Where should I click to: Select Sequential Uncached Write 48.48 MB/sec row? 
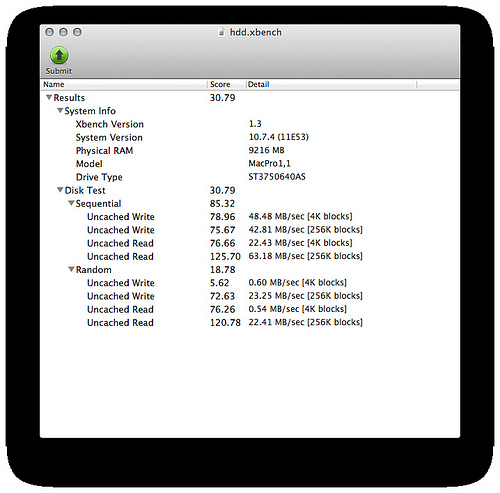250,217
